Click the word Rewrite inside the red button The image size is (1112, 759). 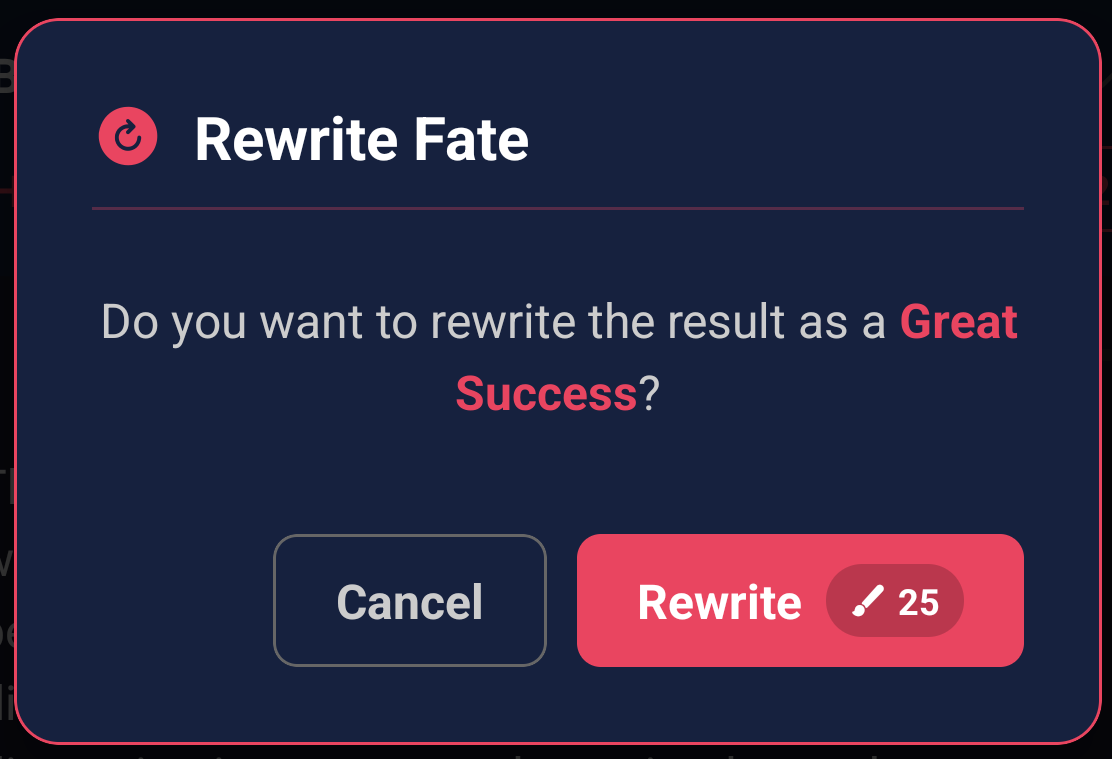pyautogui.click(x=720, y=601)
